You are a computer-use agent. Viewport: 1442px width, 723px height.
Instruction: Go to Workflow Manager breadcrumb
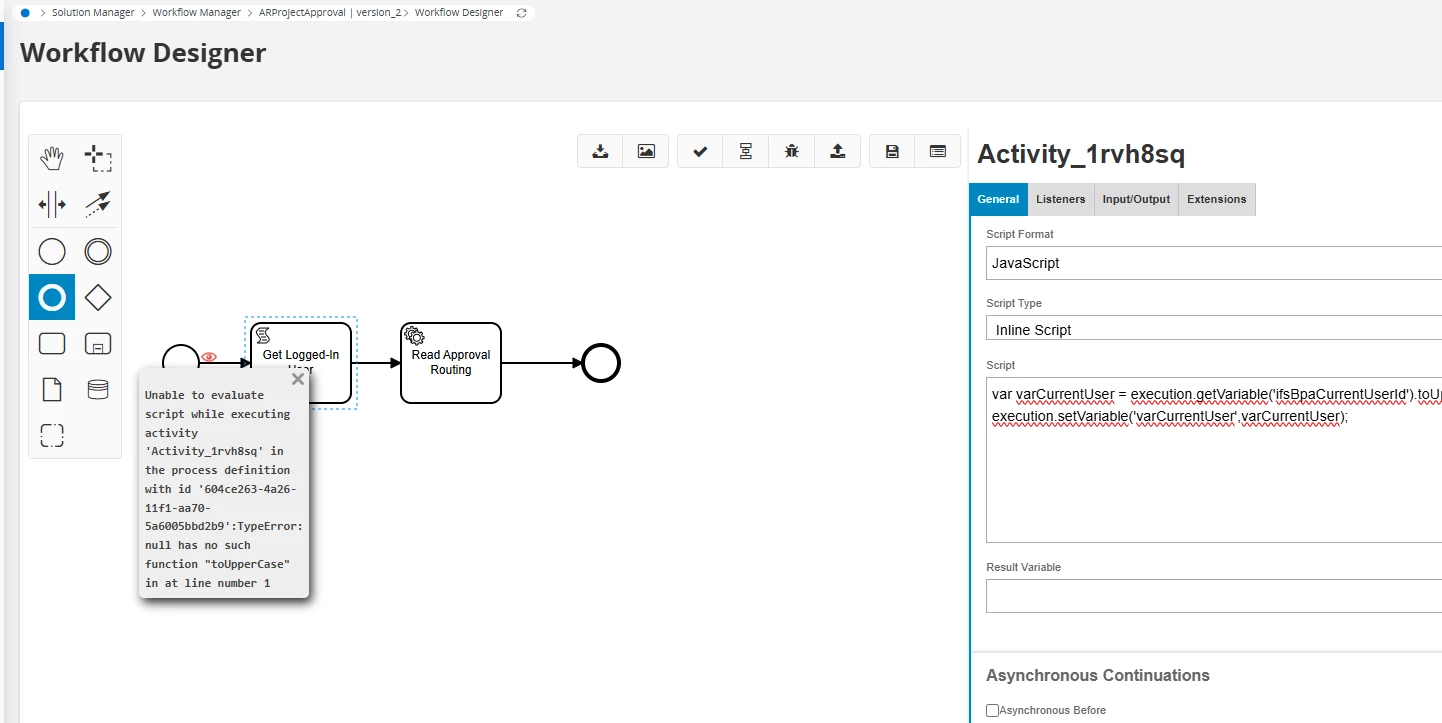[x=197, y=13]
